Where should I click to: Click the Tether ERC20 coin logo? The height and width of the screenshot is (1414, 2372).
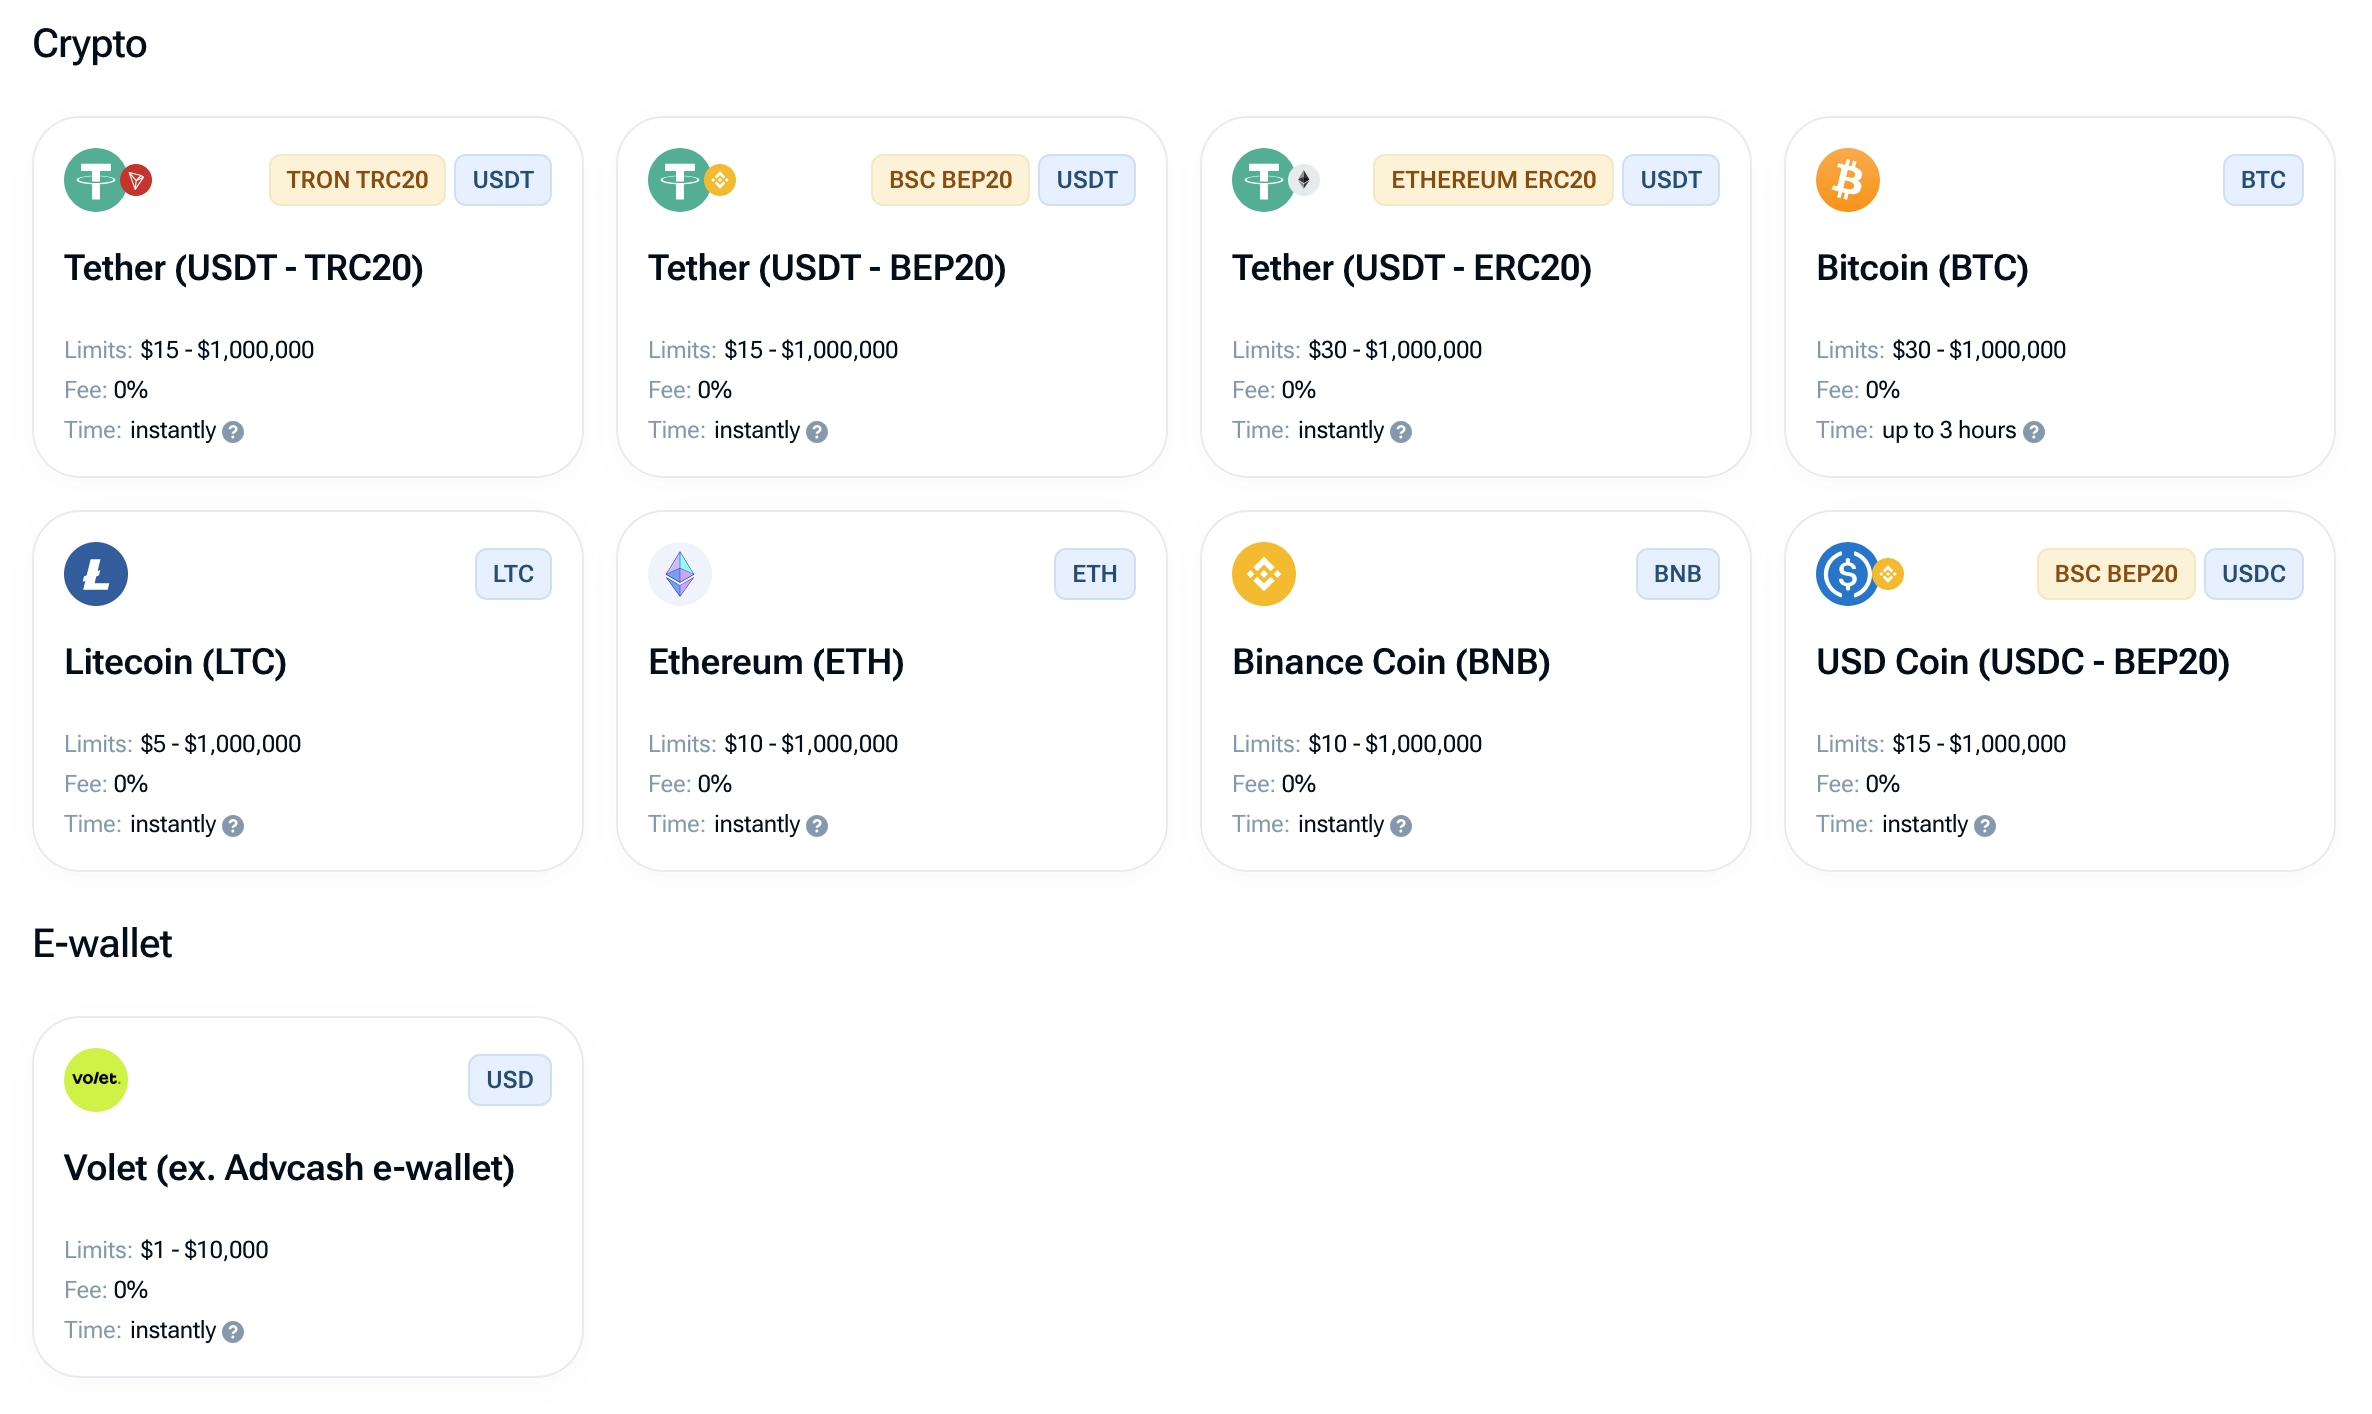[1265, 180]
